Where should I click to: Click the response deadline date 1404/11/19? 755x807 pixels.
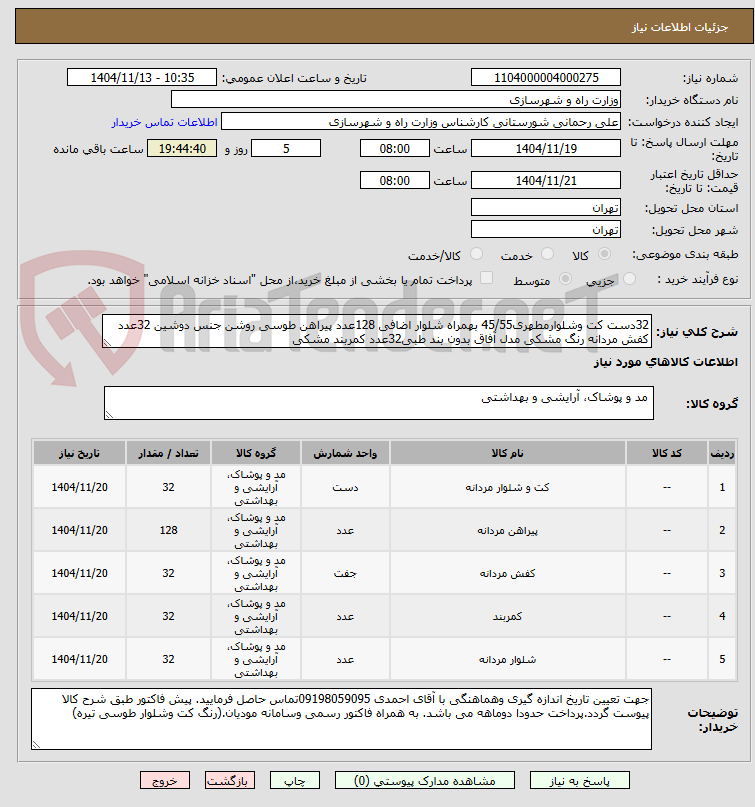(546, 148)
